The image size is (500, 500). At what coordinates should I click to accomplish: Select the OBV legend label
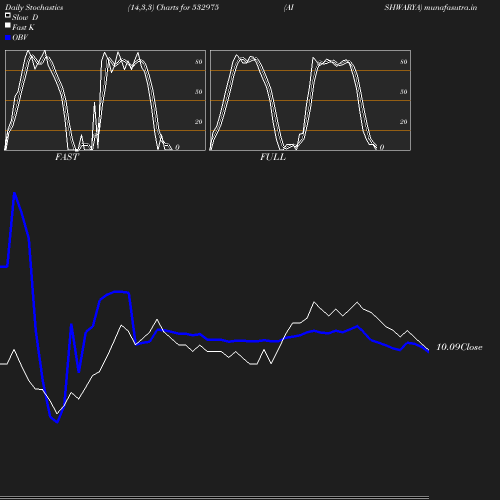[x=20, y=38]
